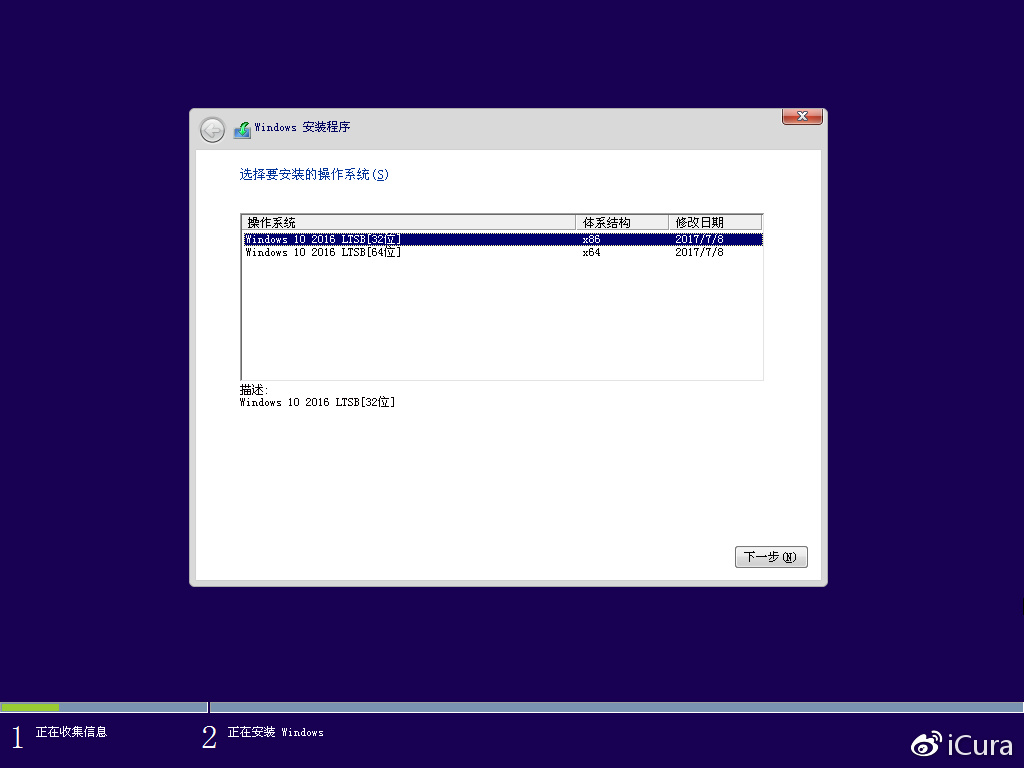Select Windows 10 2016 LTSB[64位] row
1024x768 pixels.
[503, 252]
